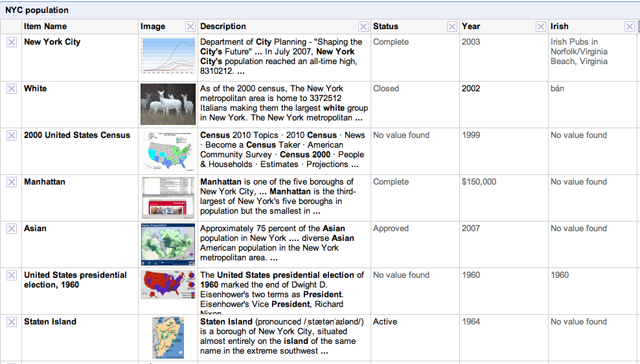Select the Year column header label
Viewport: 640px width, 364px height.
click(471, 26)
